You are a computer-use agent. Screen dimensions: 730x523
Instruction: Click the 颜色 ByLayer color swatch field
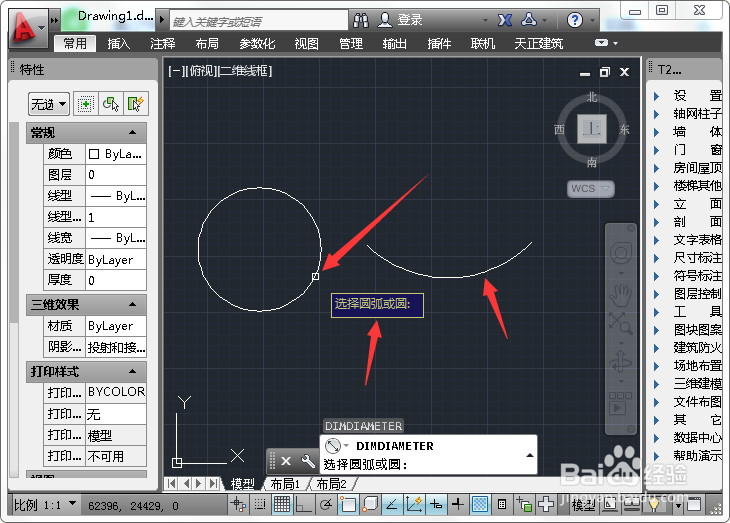116,154
